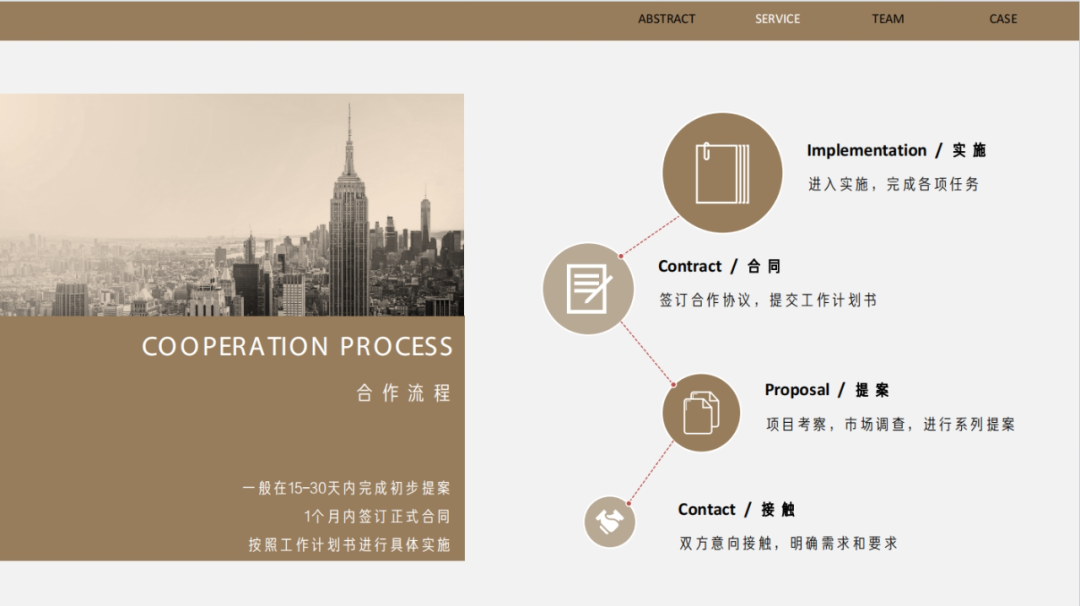Click the line '1个月内签订正式合同'
The width and height of the screenshot is (1080, 606).
click(377, 516)
